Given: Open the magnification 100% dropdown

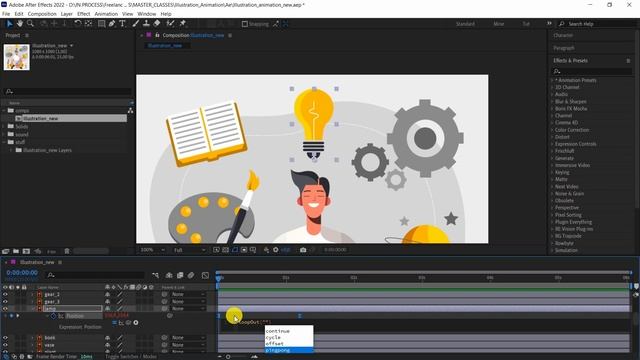Looking at the screenshot, I should click(153, 250).
